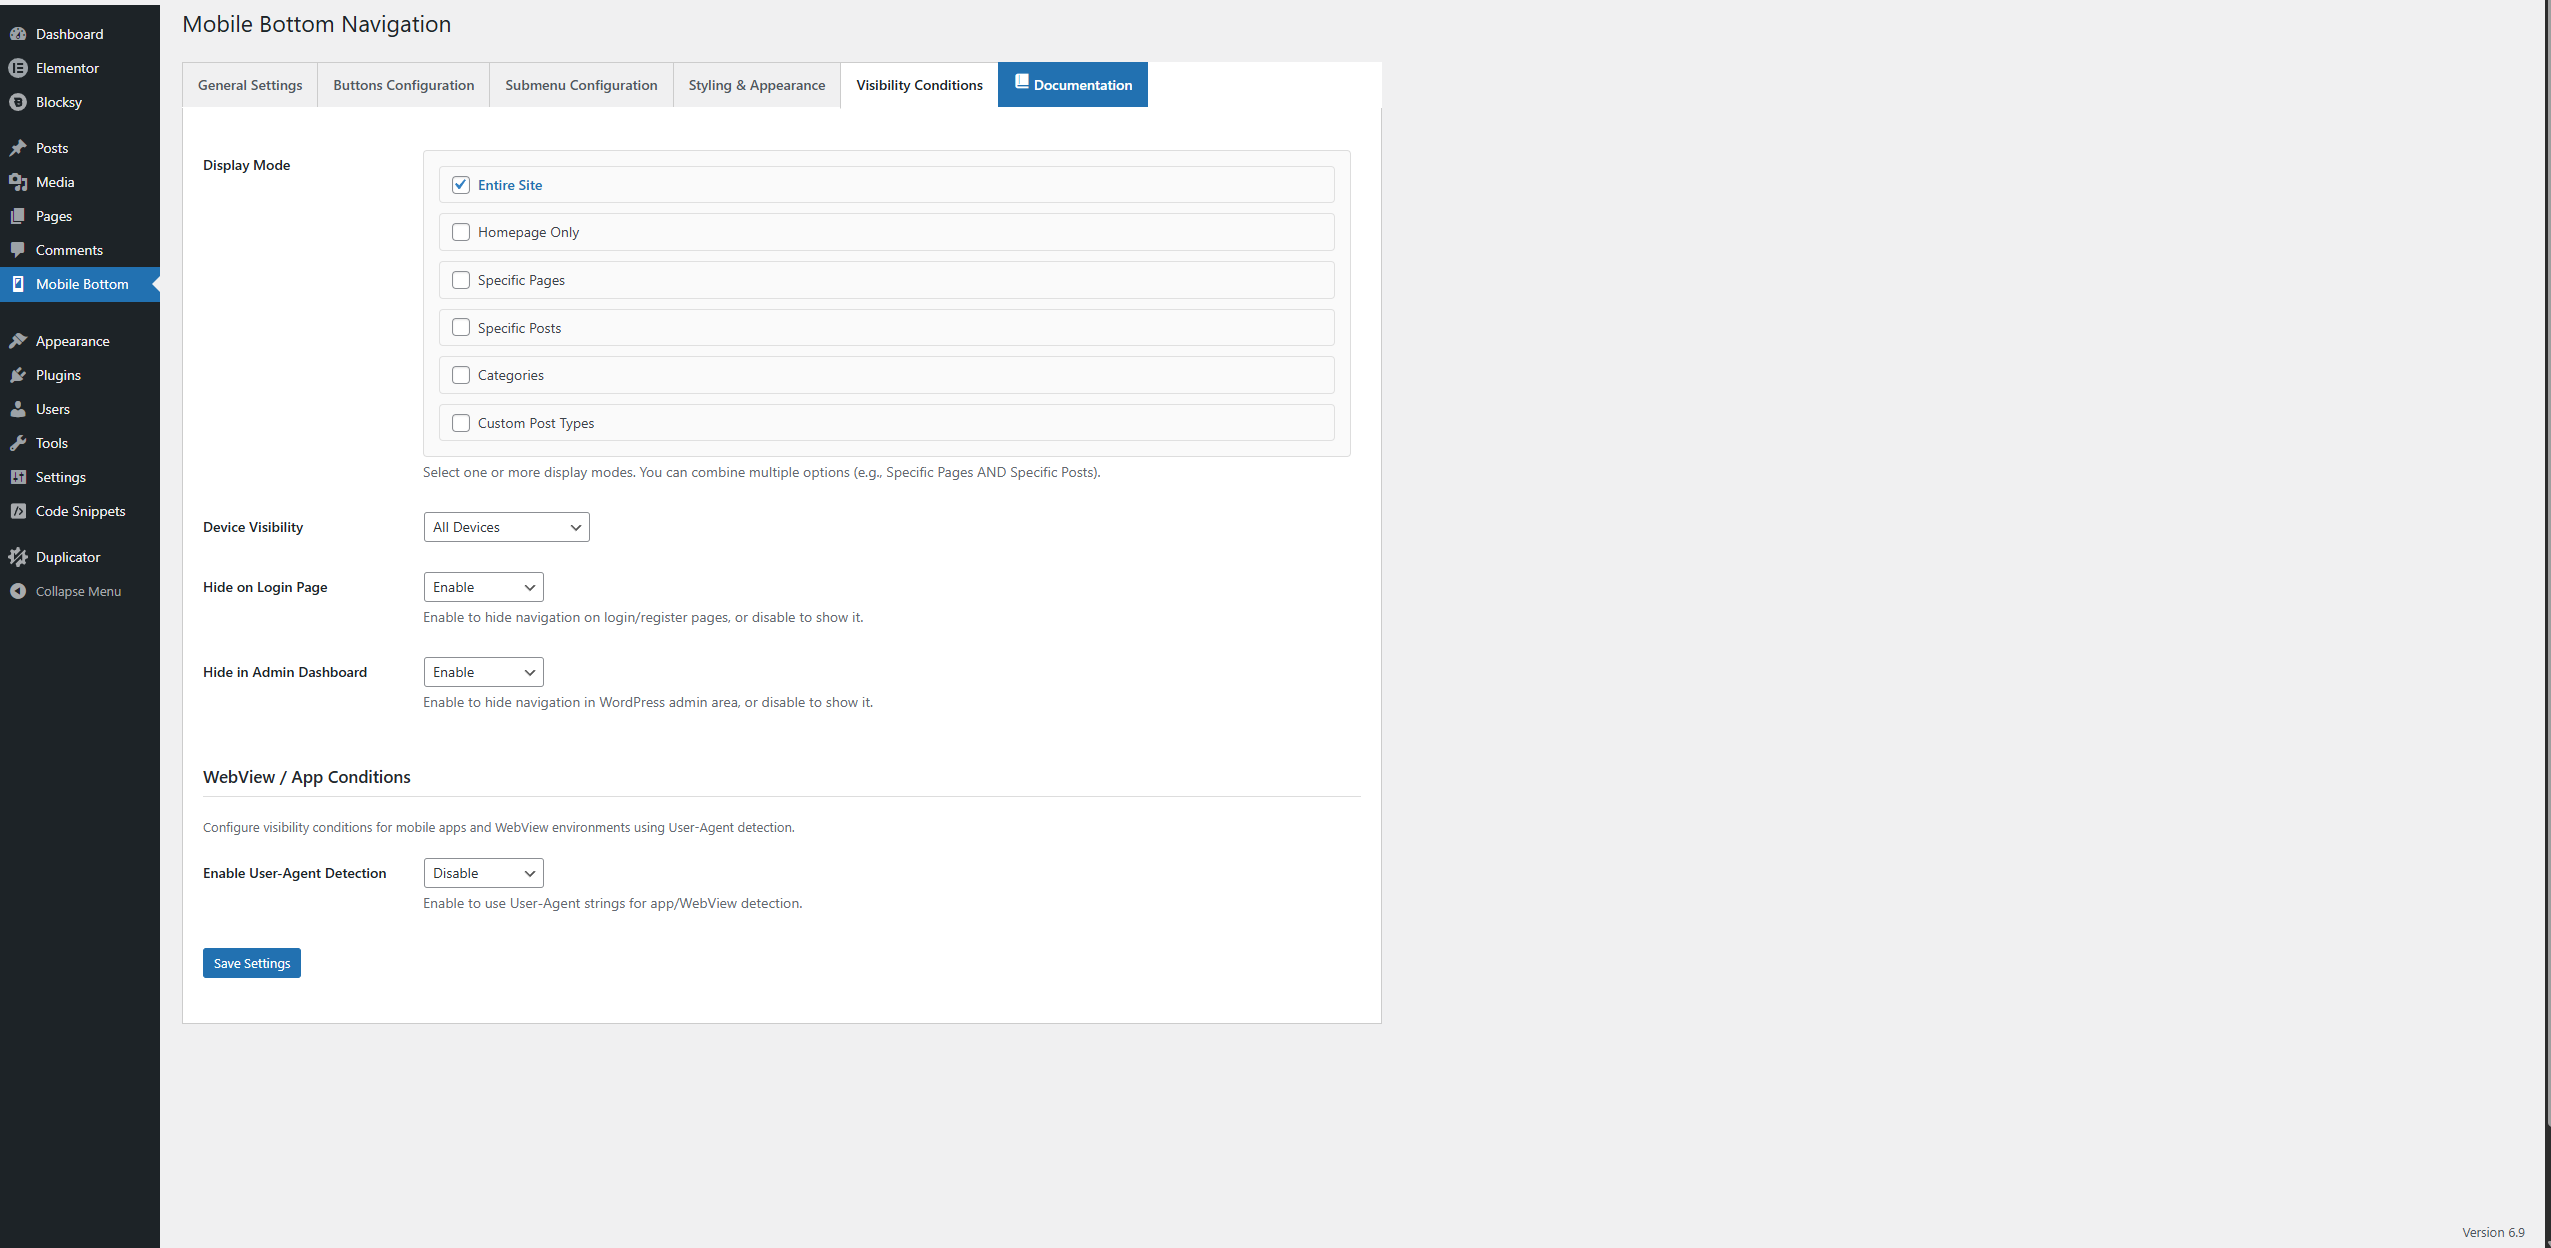Click the Posts pin icon
The image size is (2551, 1248).
click(18, 148)
